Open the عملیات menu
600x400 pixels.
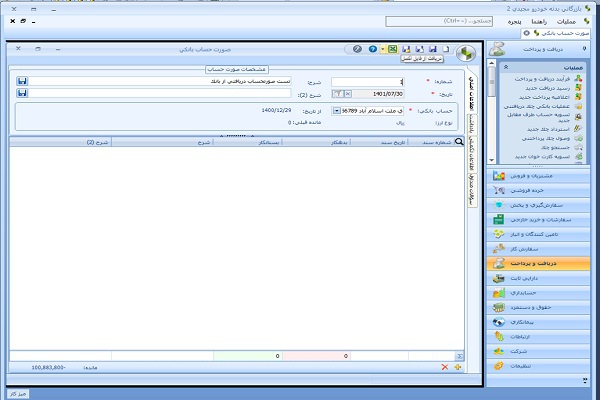click(566, 21)
